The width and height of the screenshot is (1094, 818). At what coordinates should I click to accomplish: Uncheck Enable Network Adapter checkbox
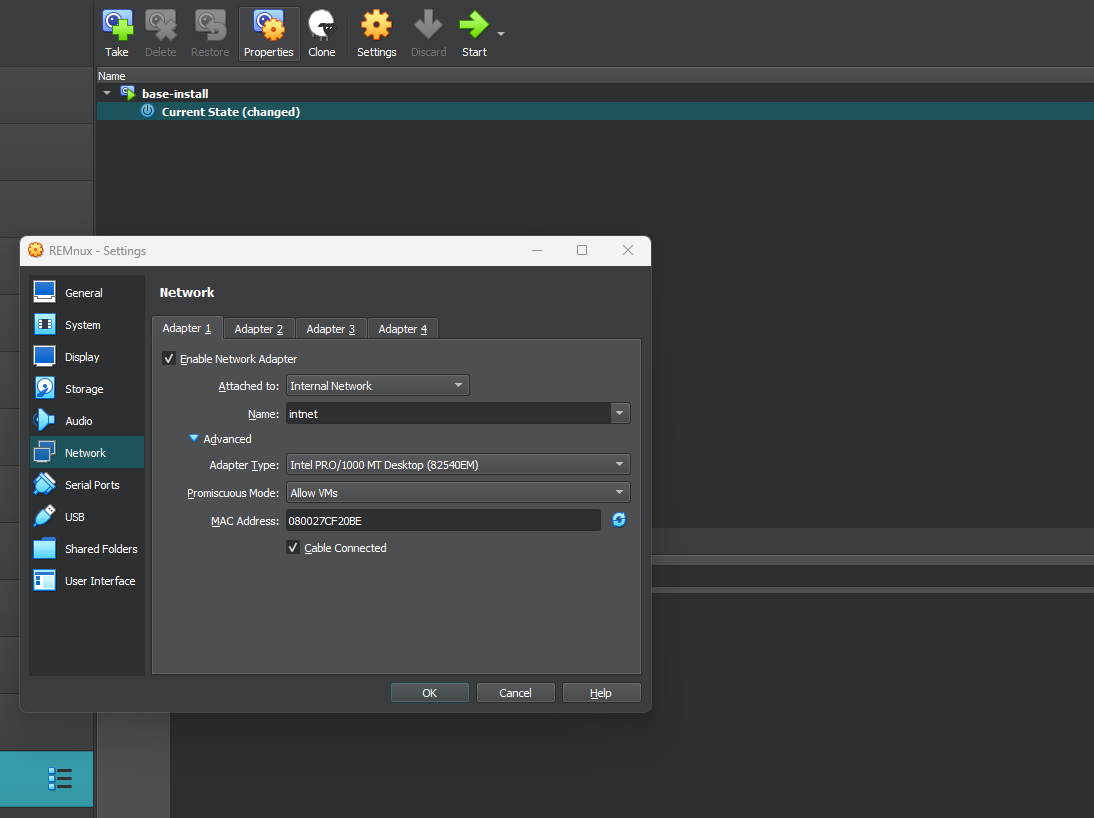pos(169,358)
